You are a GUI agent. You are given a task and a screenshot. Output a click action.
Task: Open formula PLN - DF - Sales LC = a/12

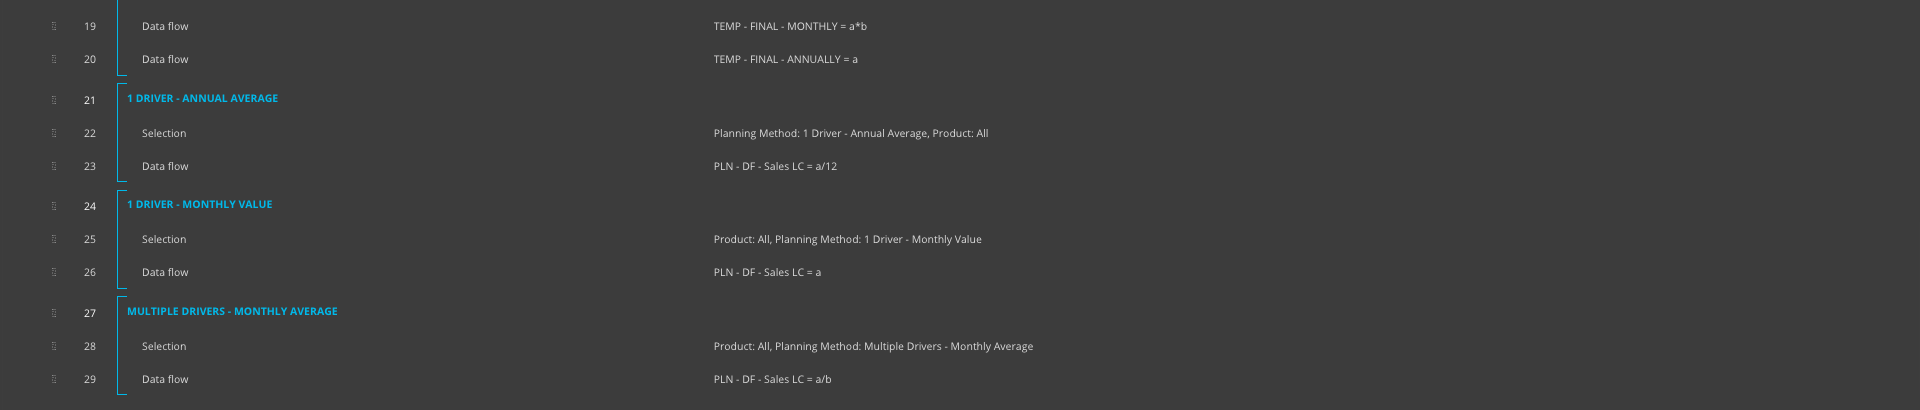(x=775, y=166)
